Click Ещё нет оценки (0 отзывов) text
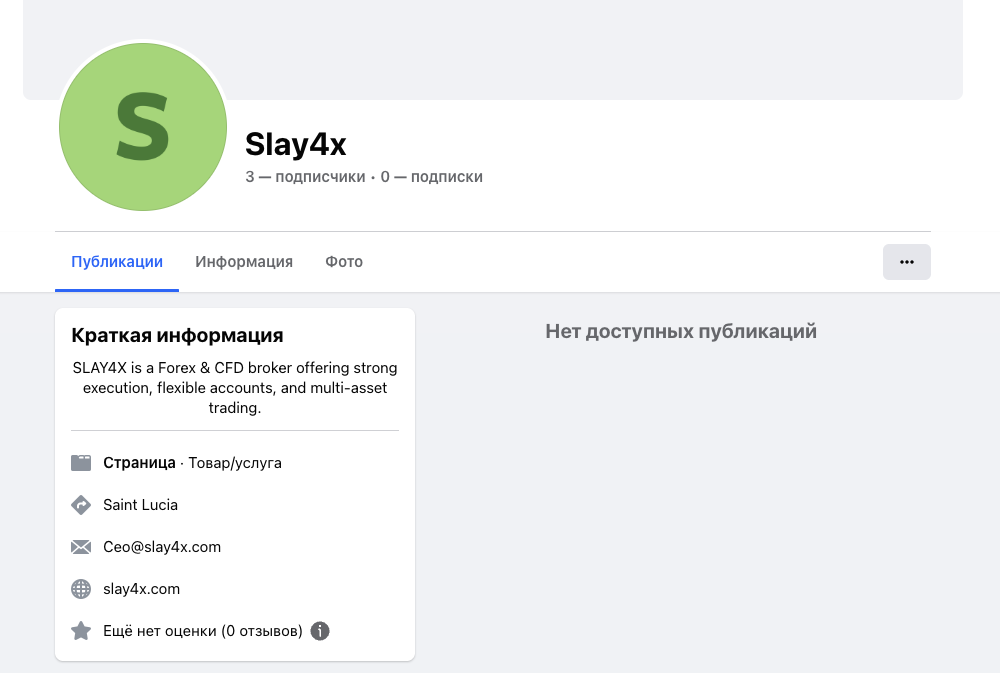 point(203,632)
